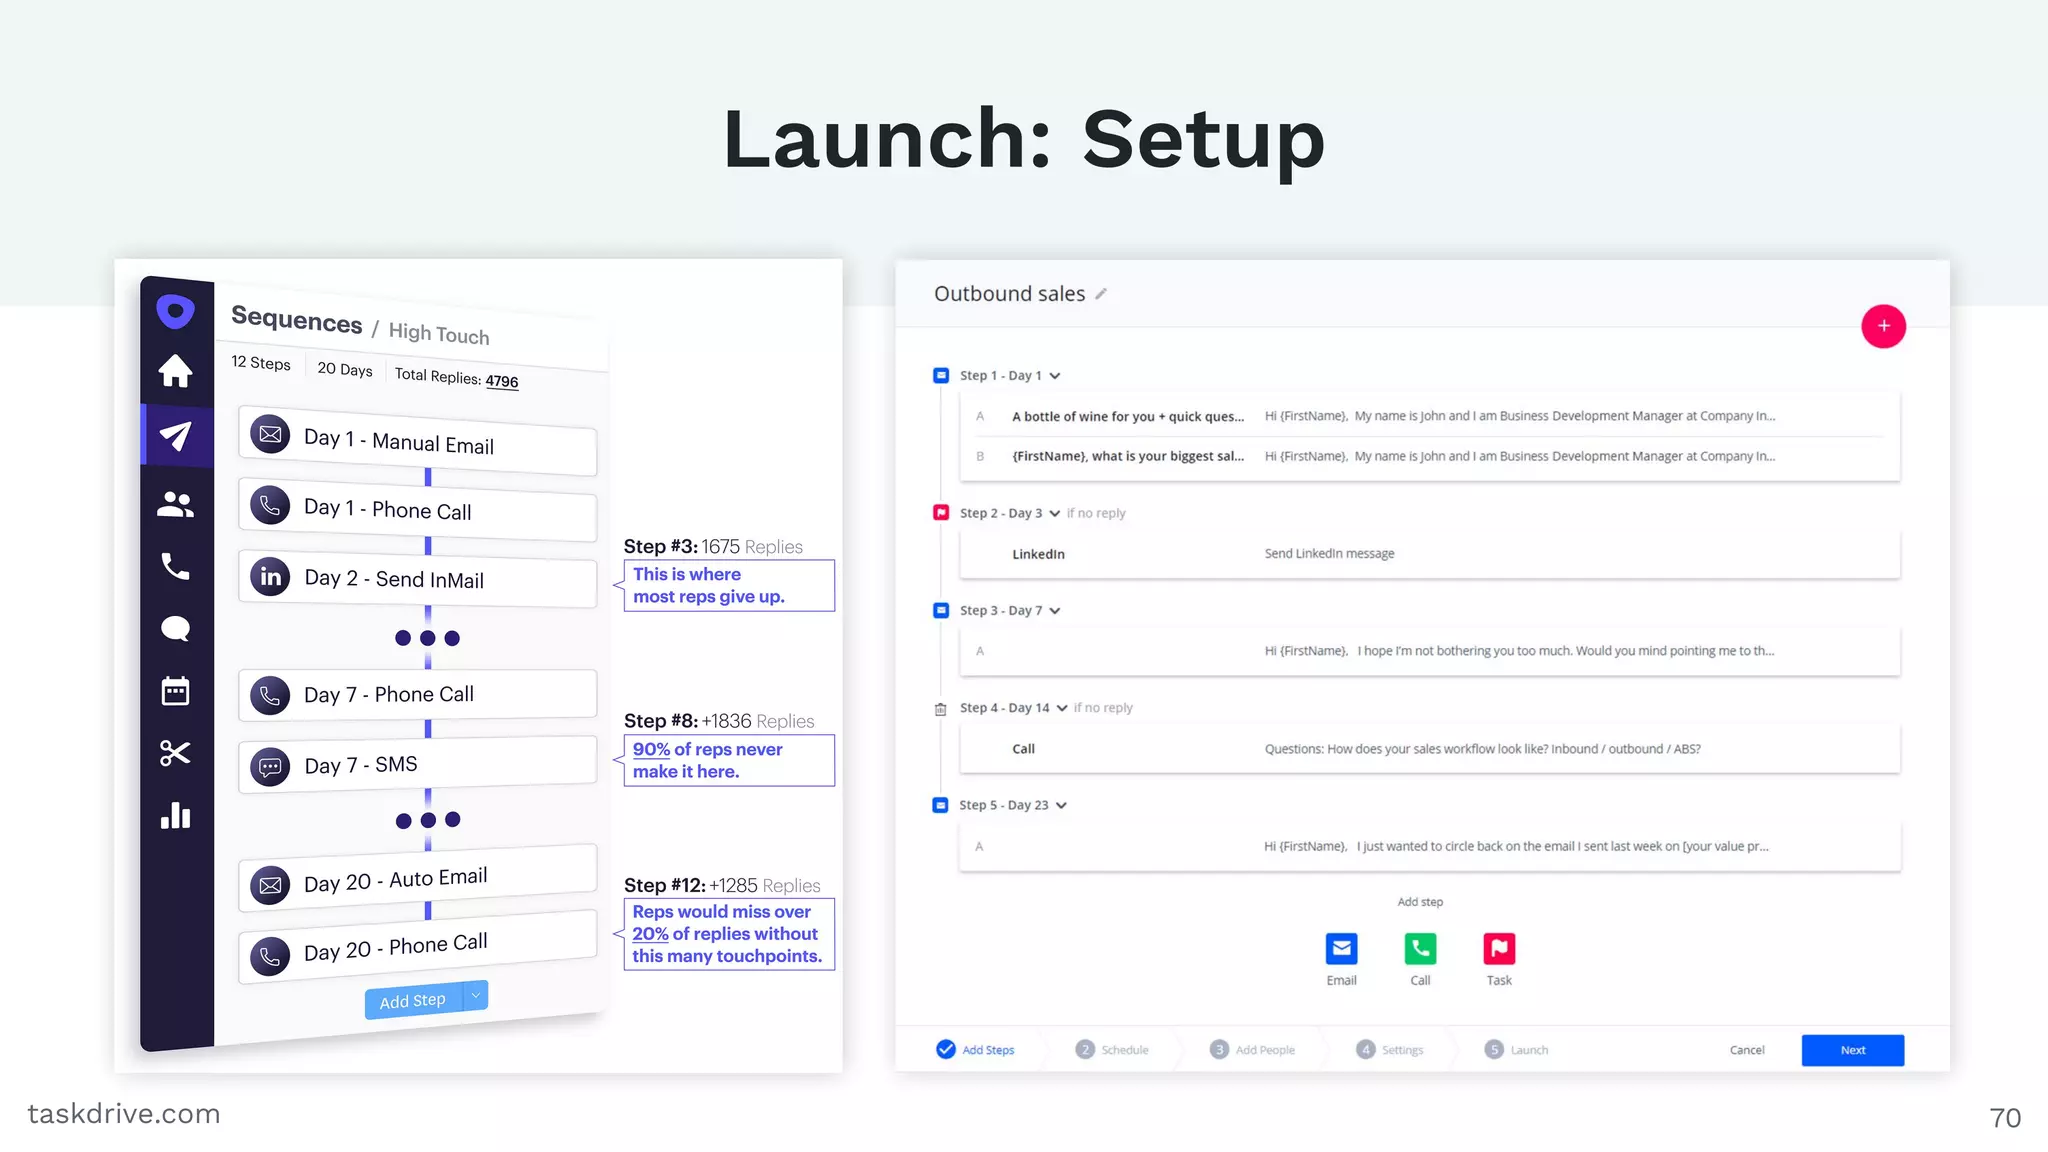Click the 'High Touch' sequence name
This screenshot has width=2048, height=1152.
tap(439, 334)
